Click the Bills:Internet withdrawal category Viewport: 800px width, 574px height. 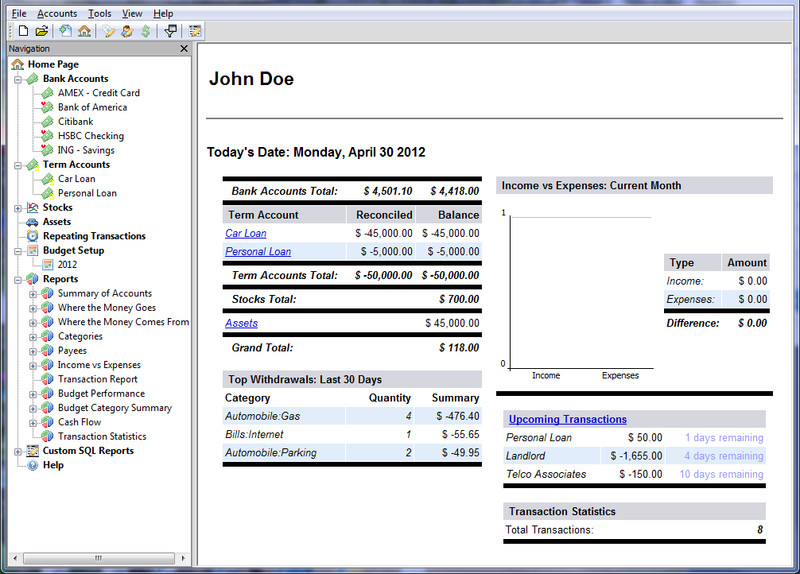[254, 434]
